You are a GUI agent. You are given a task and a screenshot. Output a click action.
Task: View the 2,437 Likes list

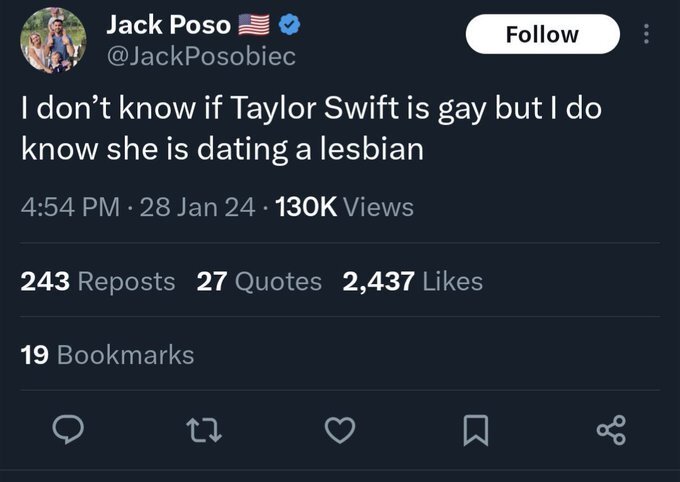[412, 282]
